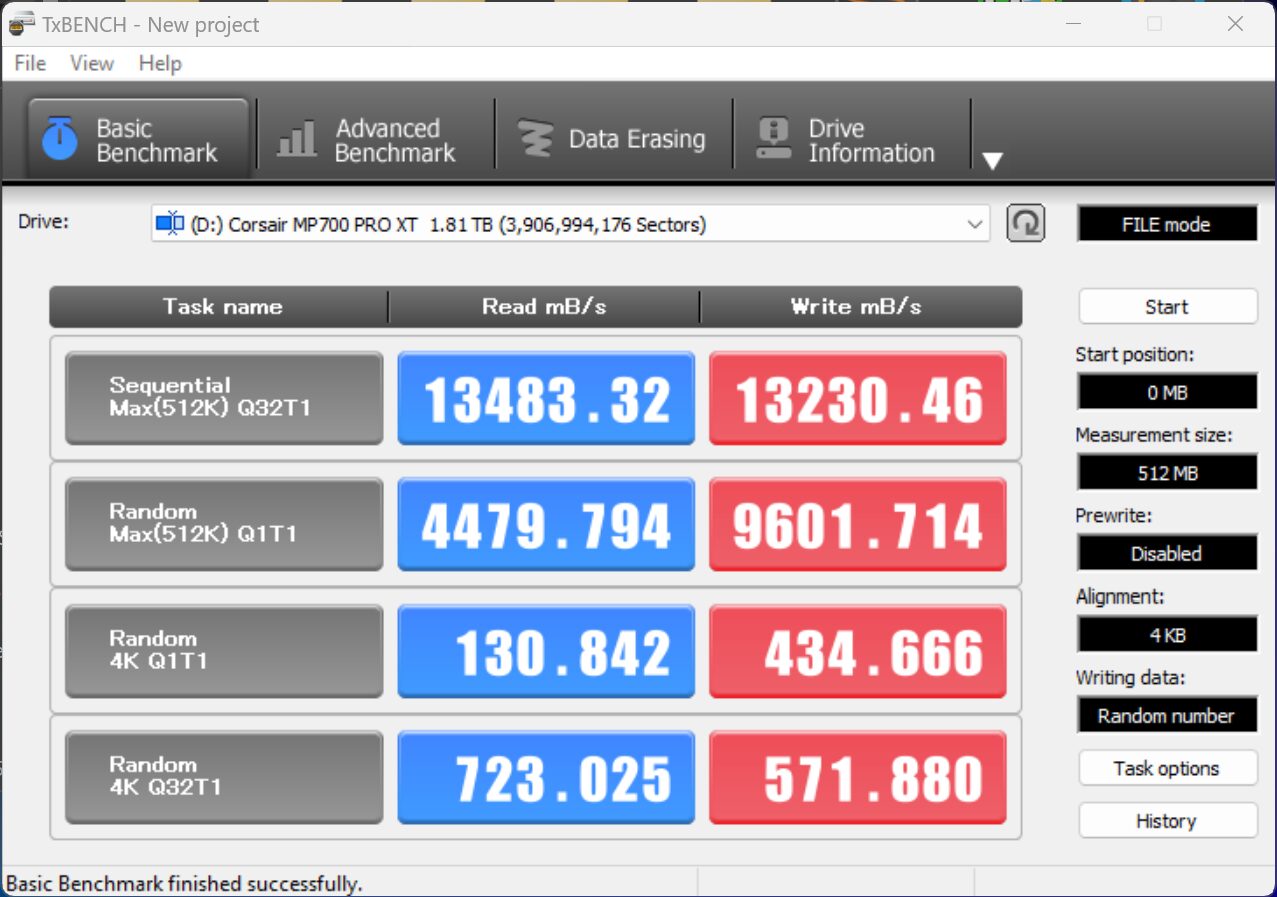Click the refresh drive list icon

point(1026,224)
